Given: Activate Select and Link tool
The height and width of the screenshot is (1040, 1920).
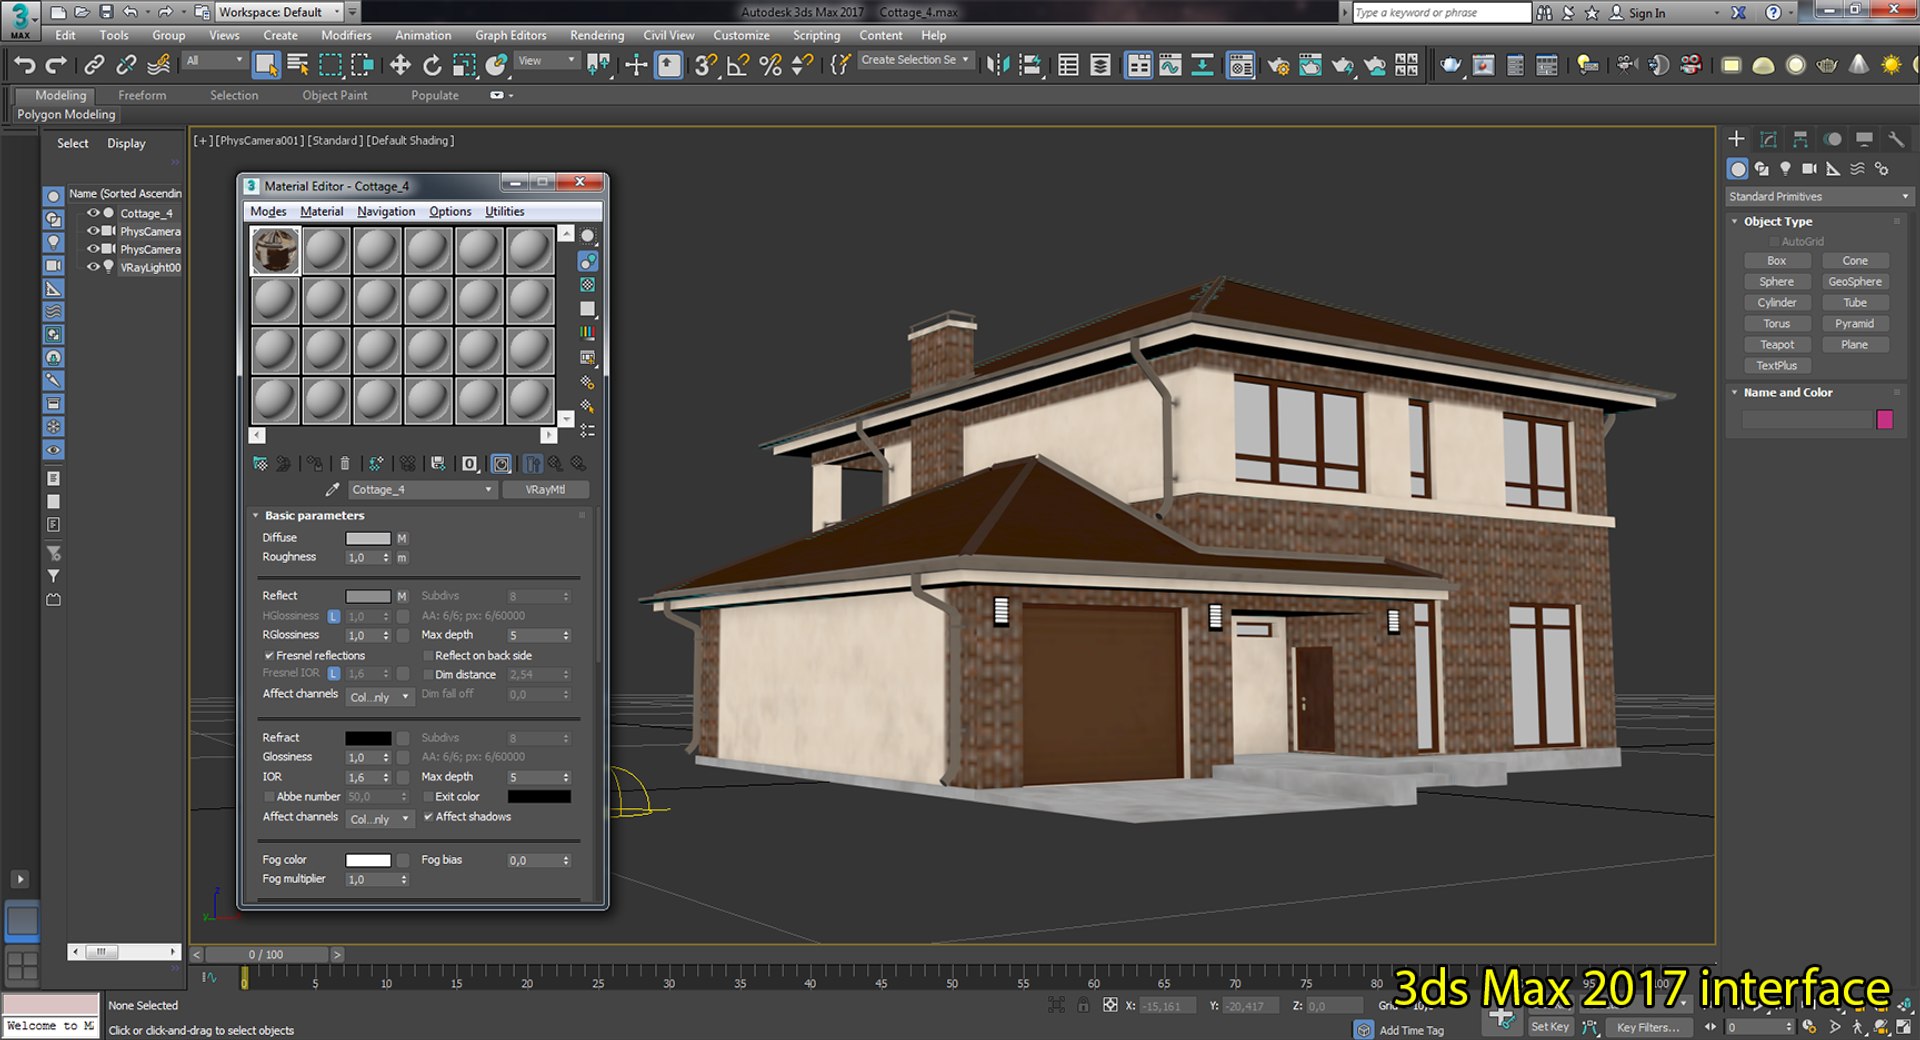Looking at the screenshot, I should click(94, 66).
